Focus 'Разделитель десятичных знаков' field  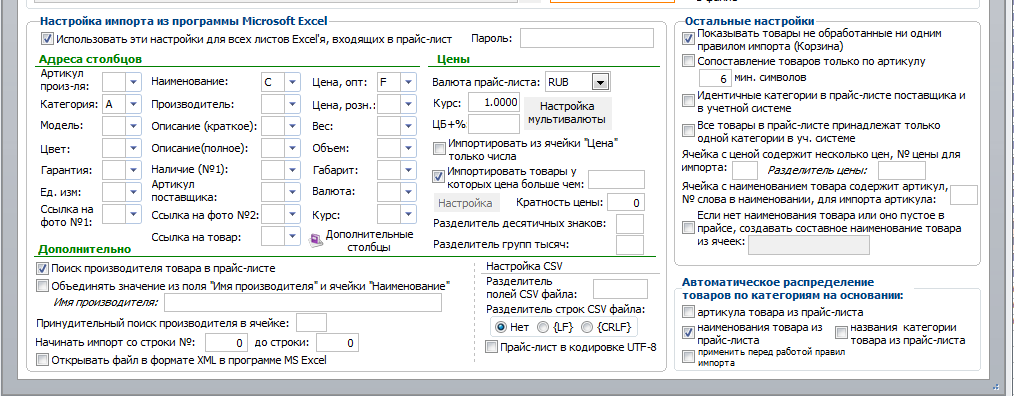pos(630,223)
